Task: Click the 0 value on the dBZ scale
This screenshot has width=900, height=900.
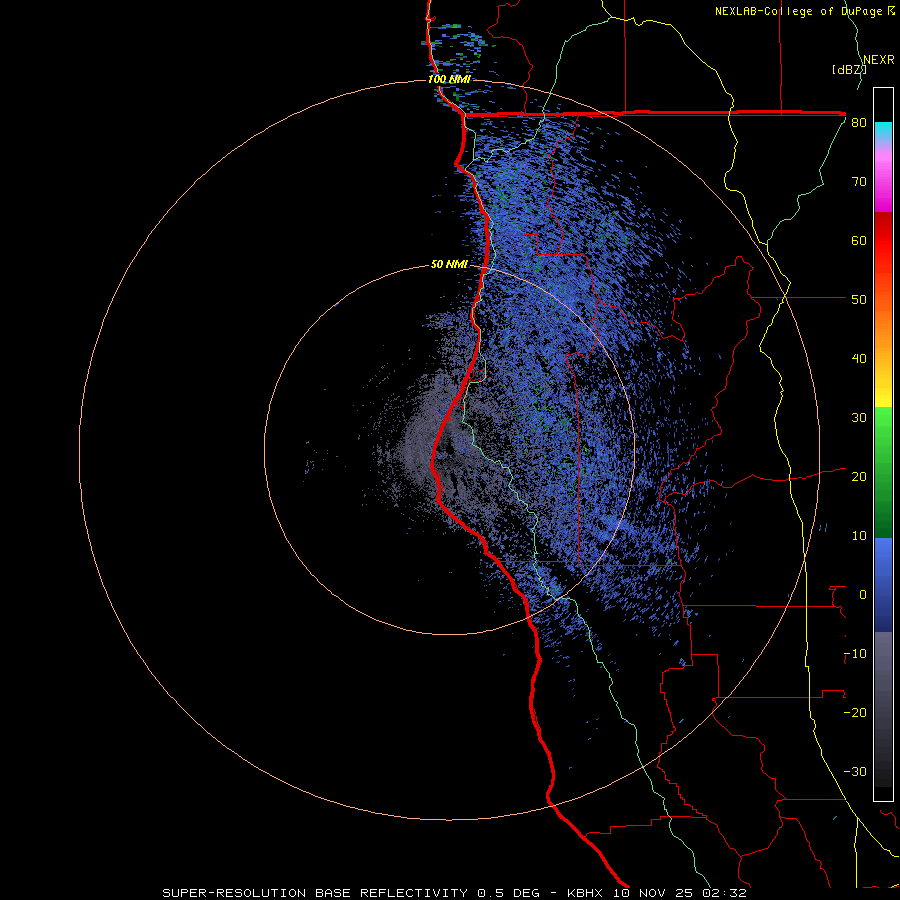Action: click(x=863, y=595)
